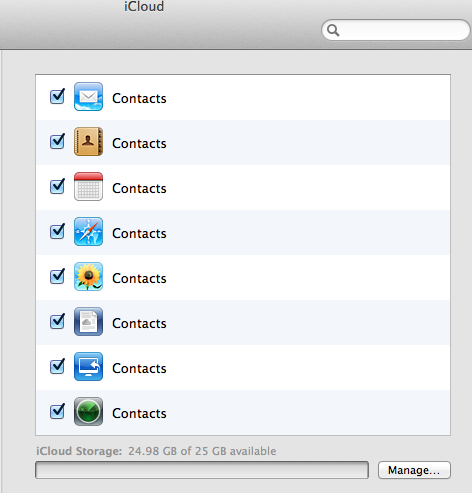Toggle the checkbox beside the Safari icon
Screen dimensions: 472x493
click(x=57, y=231)
